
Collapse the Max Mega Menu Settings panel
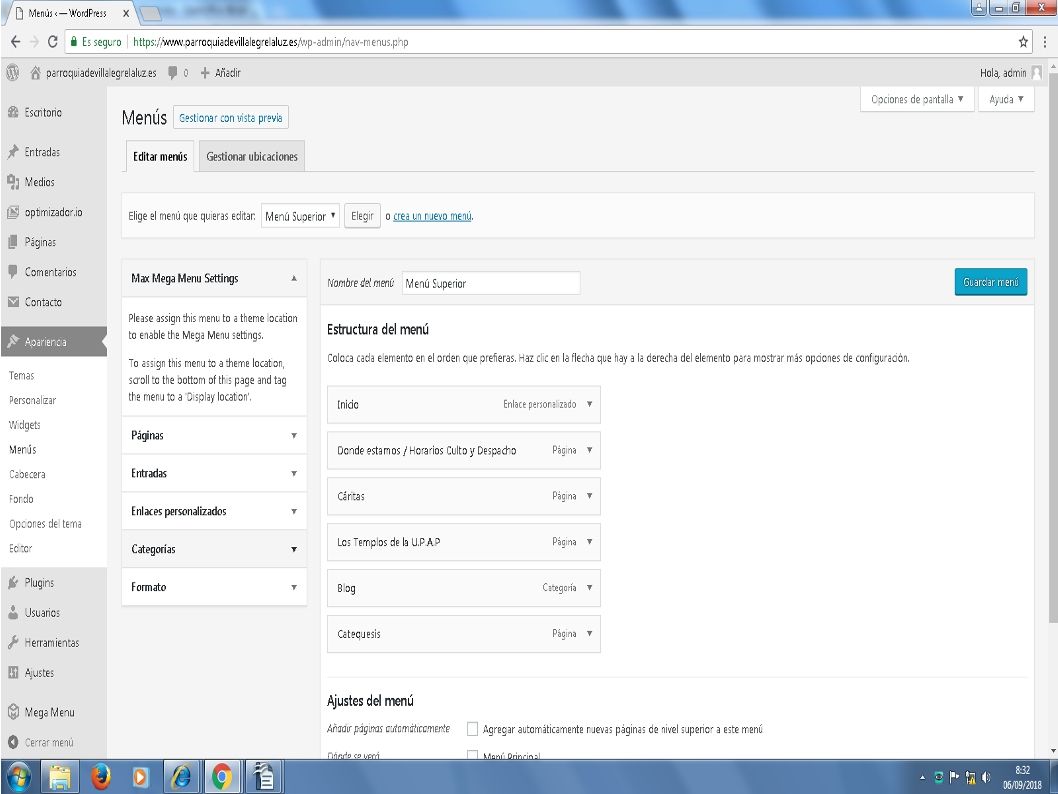pos(294,278)
